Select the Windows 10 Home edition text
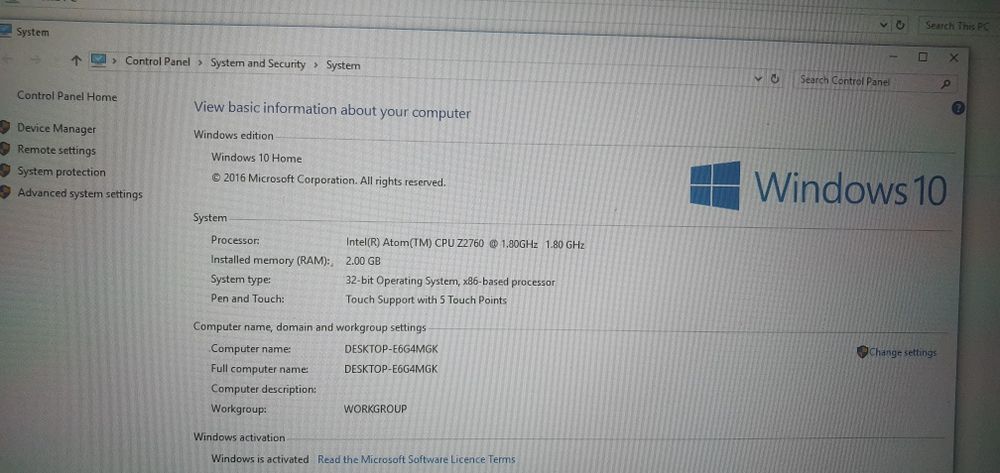Viewport: 1000px width, 473px height. coord(256,158)
